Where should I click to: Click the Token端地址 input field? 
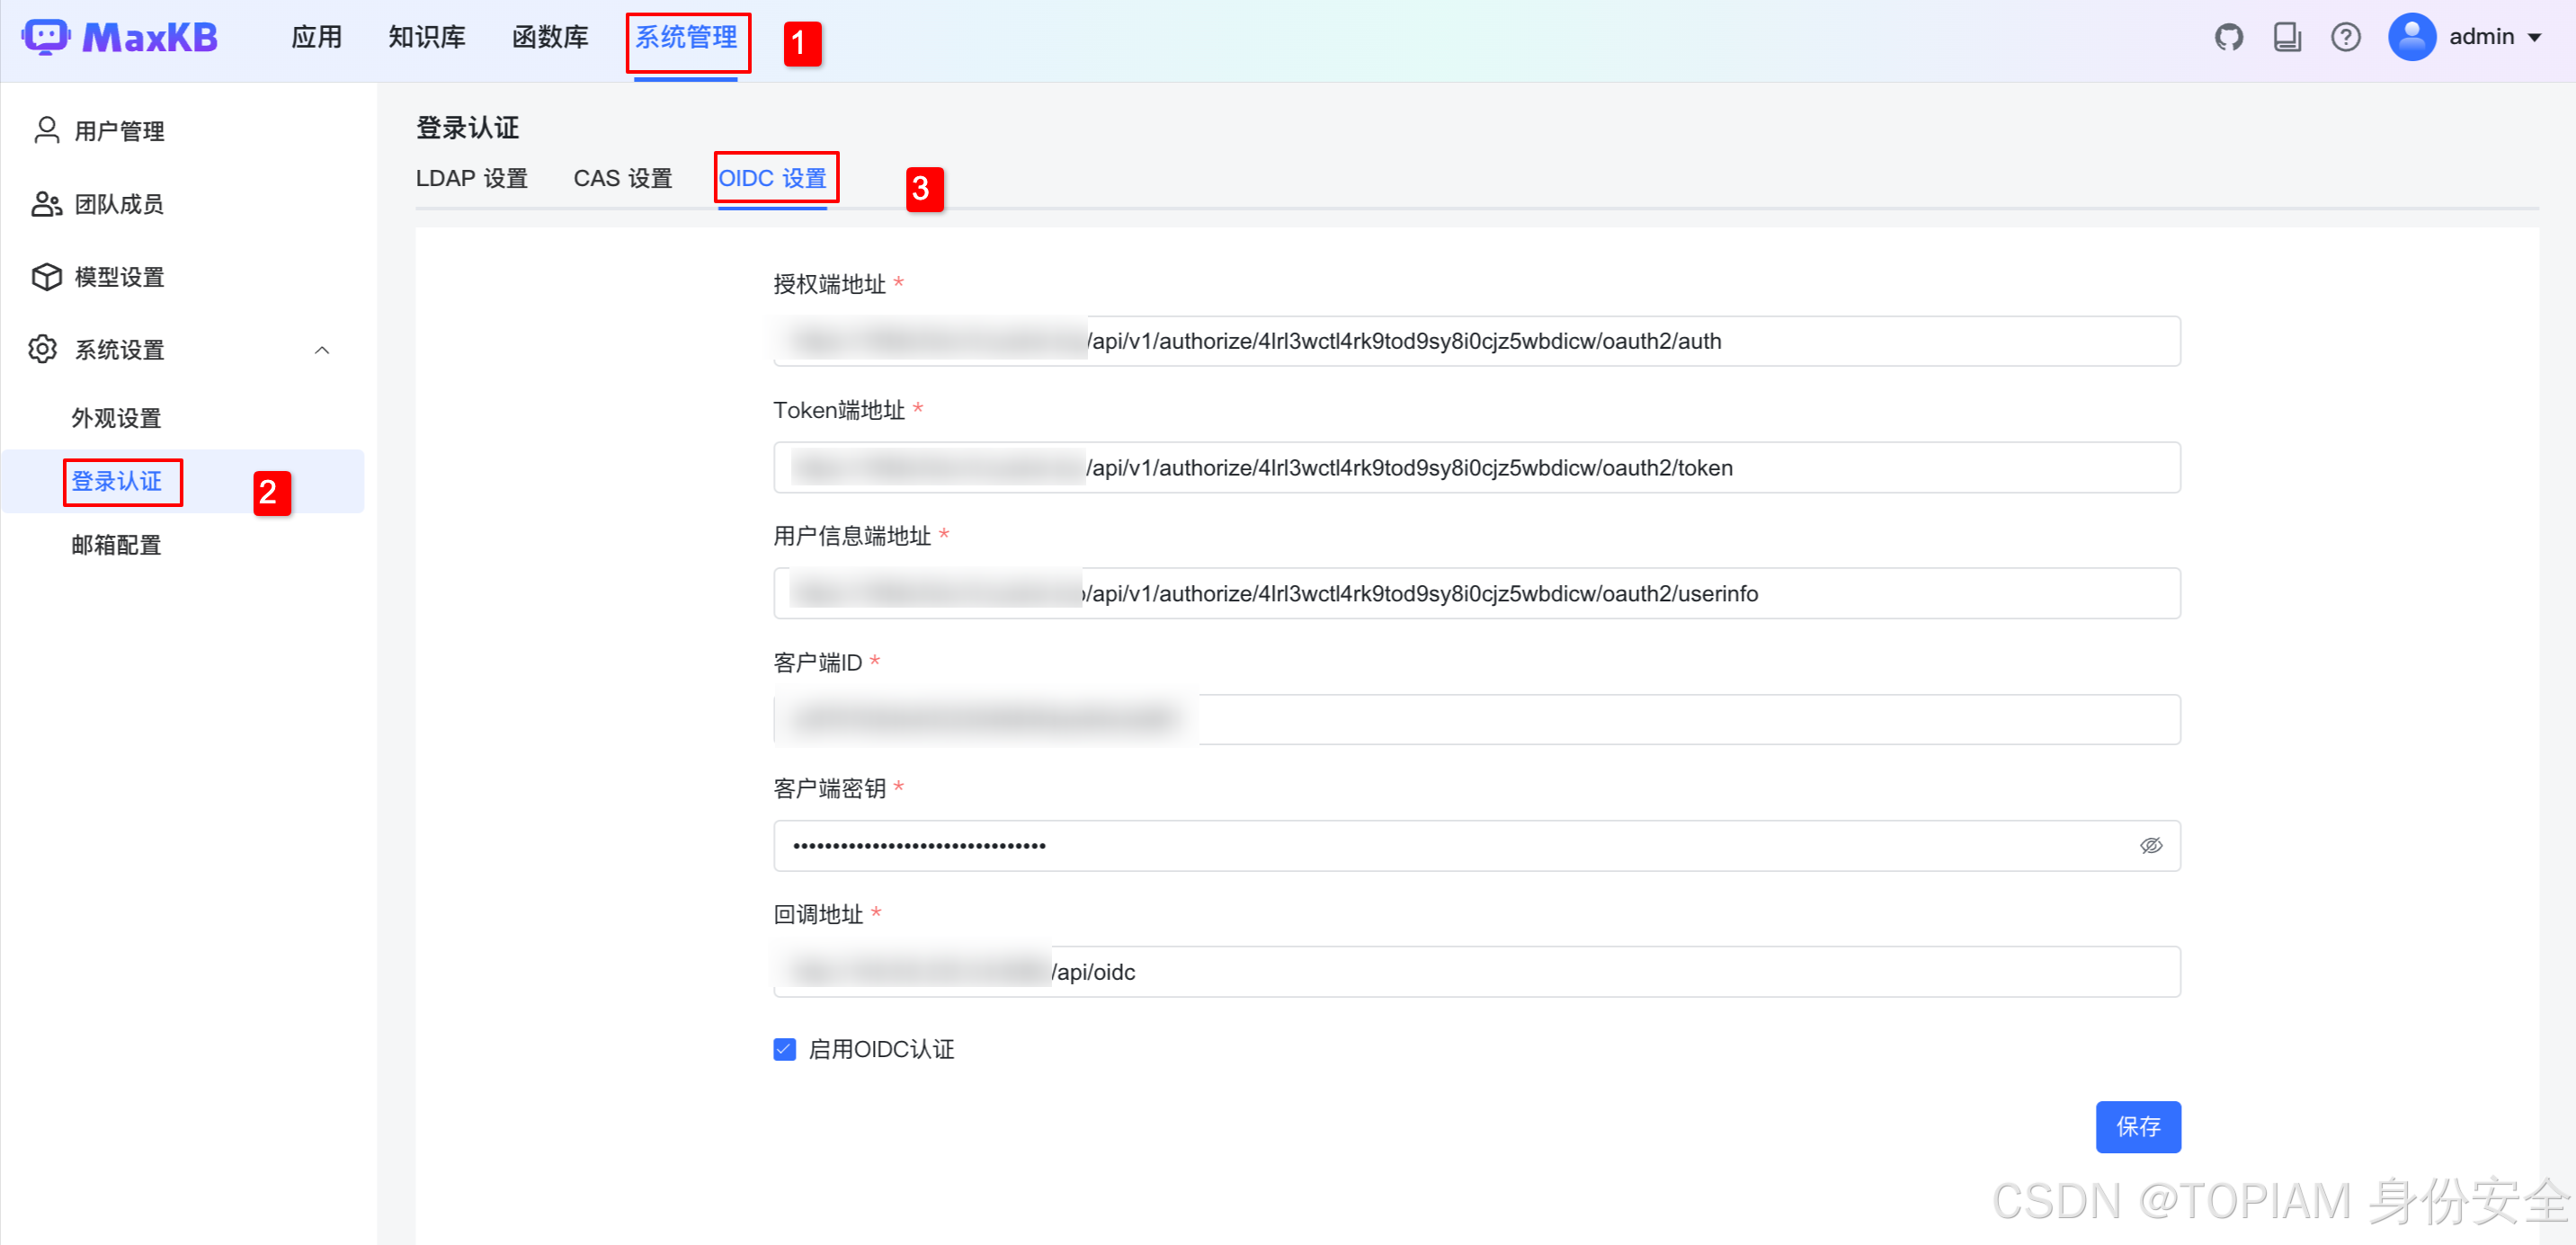click(x=1477, y=467)
